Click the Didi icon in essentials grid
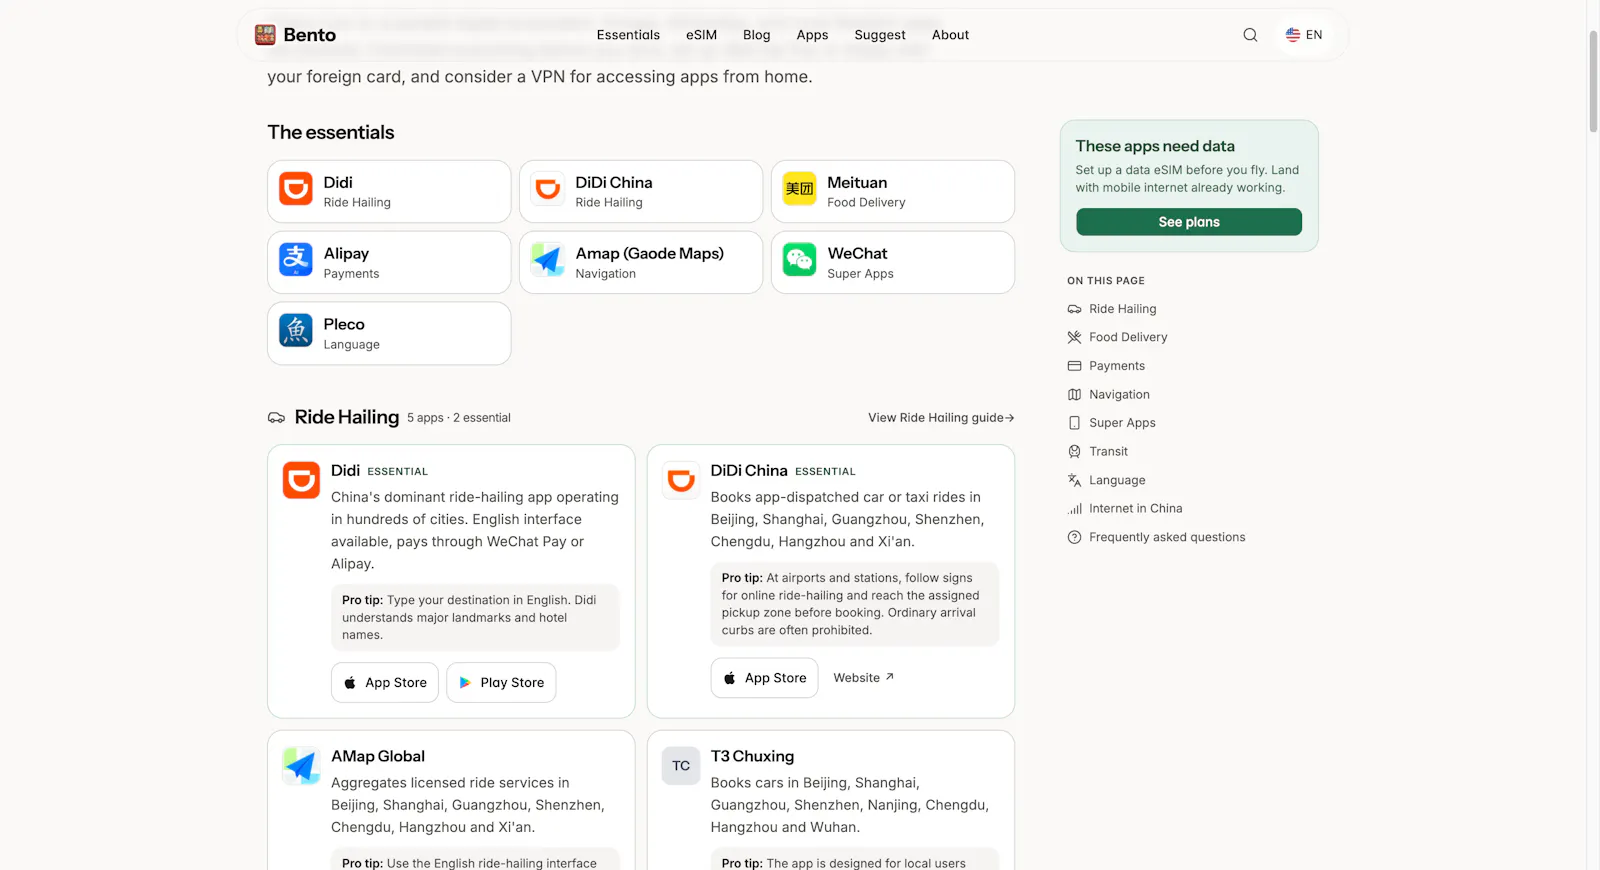Image resolution: width=1600 pixels, height=870 pixels. [x=296, y=188]
